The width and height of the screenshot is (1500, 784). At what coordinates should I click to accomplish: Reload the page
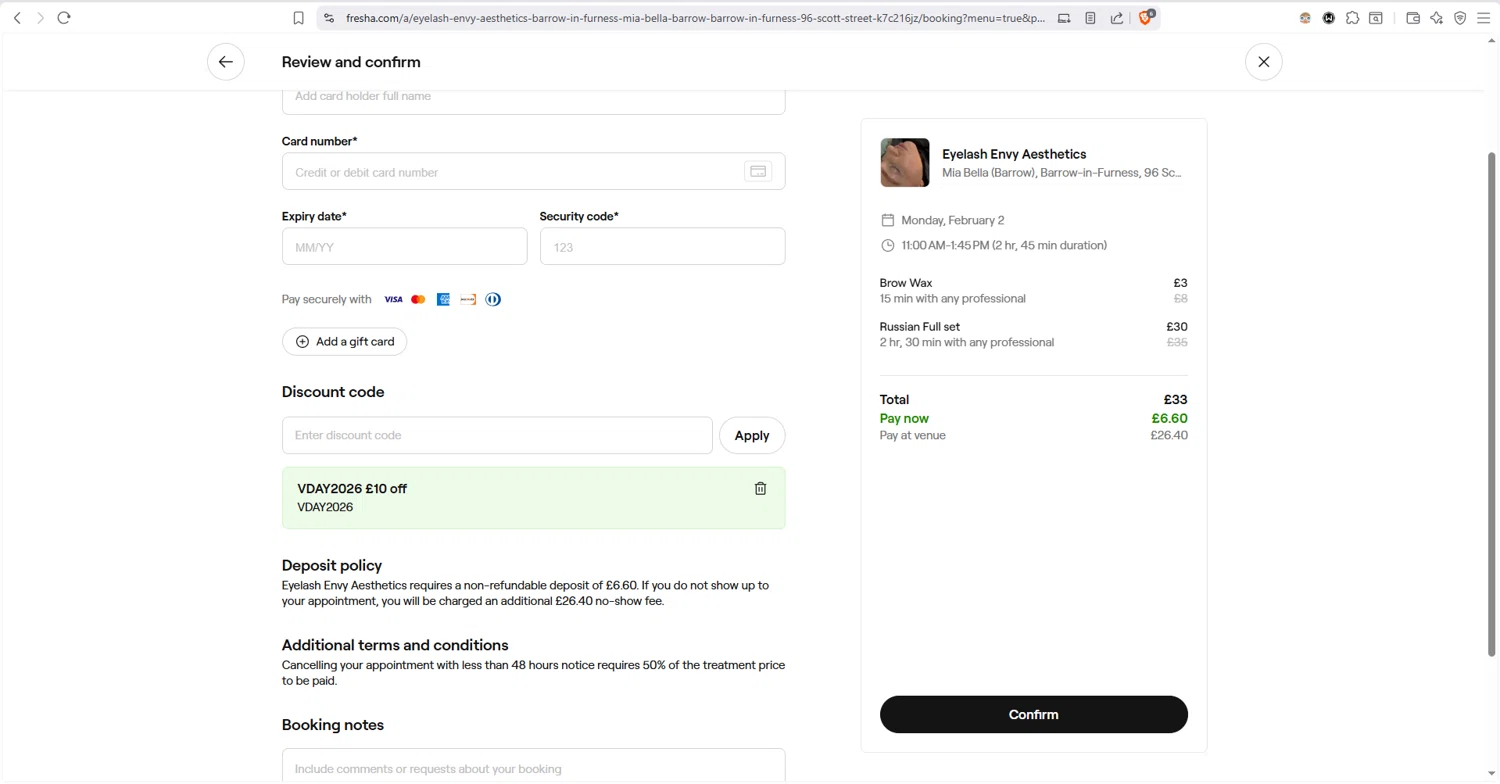64,18
